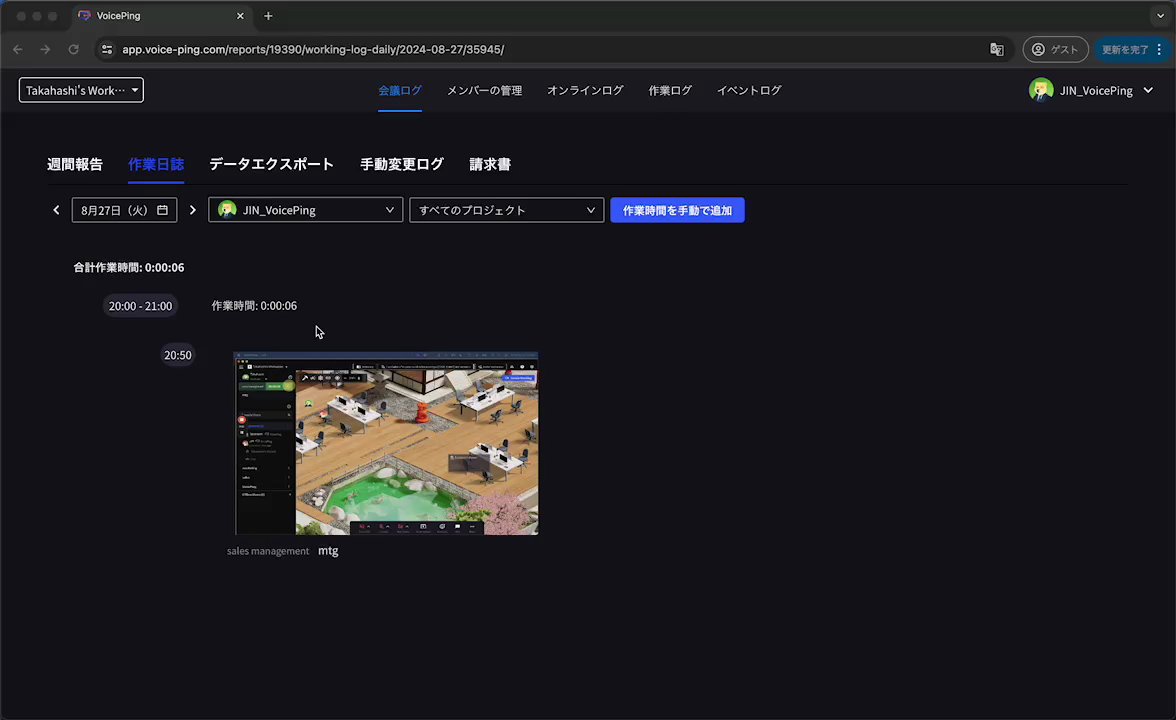
Task: Open イベントログ
Action: pyautogui.click(x=748, y=90)
